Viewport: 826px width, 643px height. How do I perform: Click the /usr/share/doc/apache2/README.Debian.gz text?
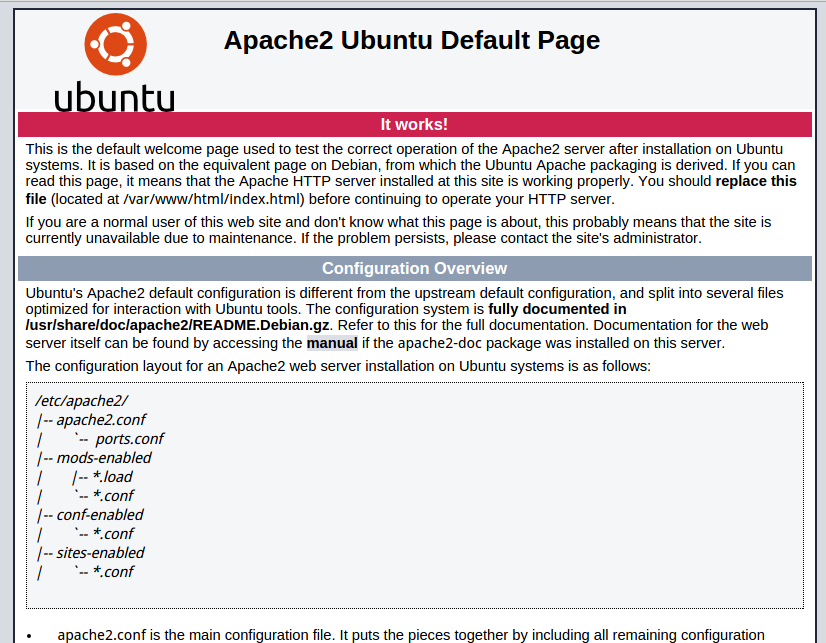178,325
